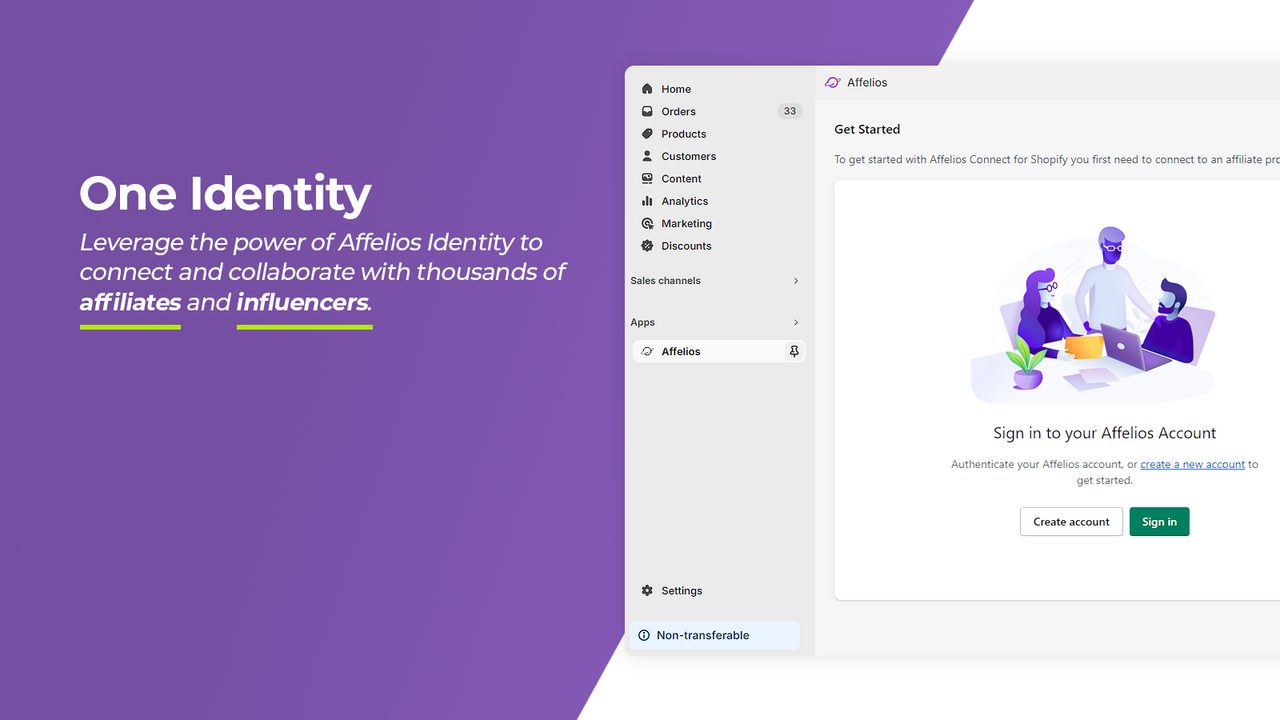Click the Home house icon
The width and height of the screenshot is (1280, 720).
click(x=647, y=89)
